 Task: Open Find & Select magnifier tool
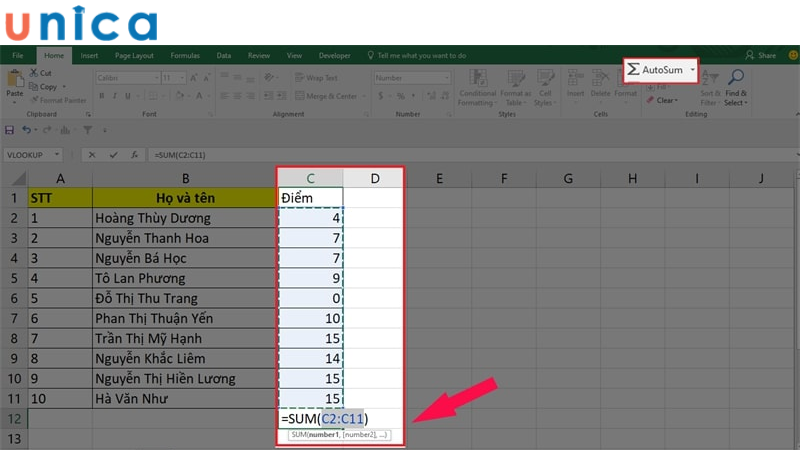click(735, 78)
